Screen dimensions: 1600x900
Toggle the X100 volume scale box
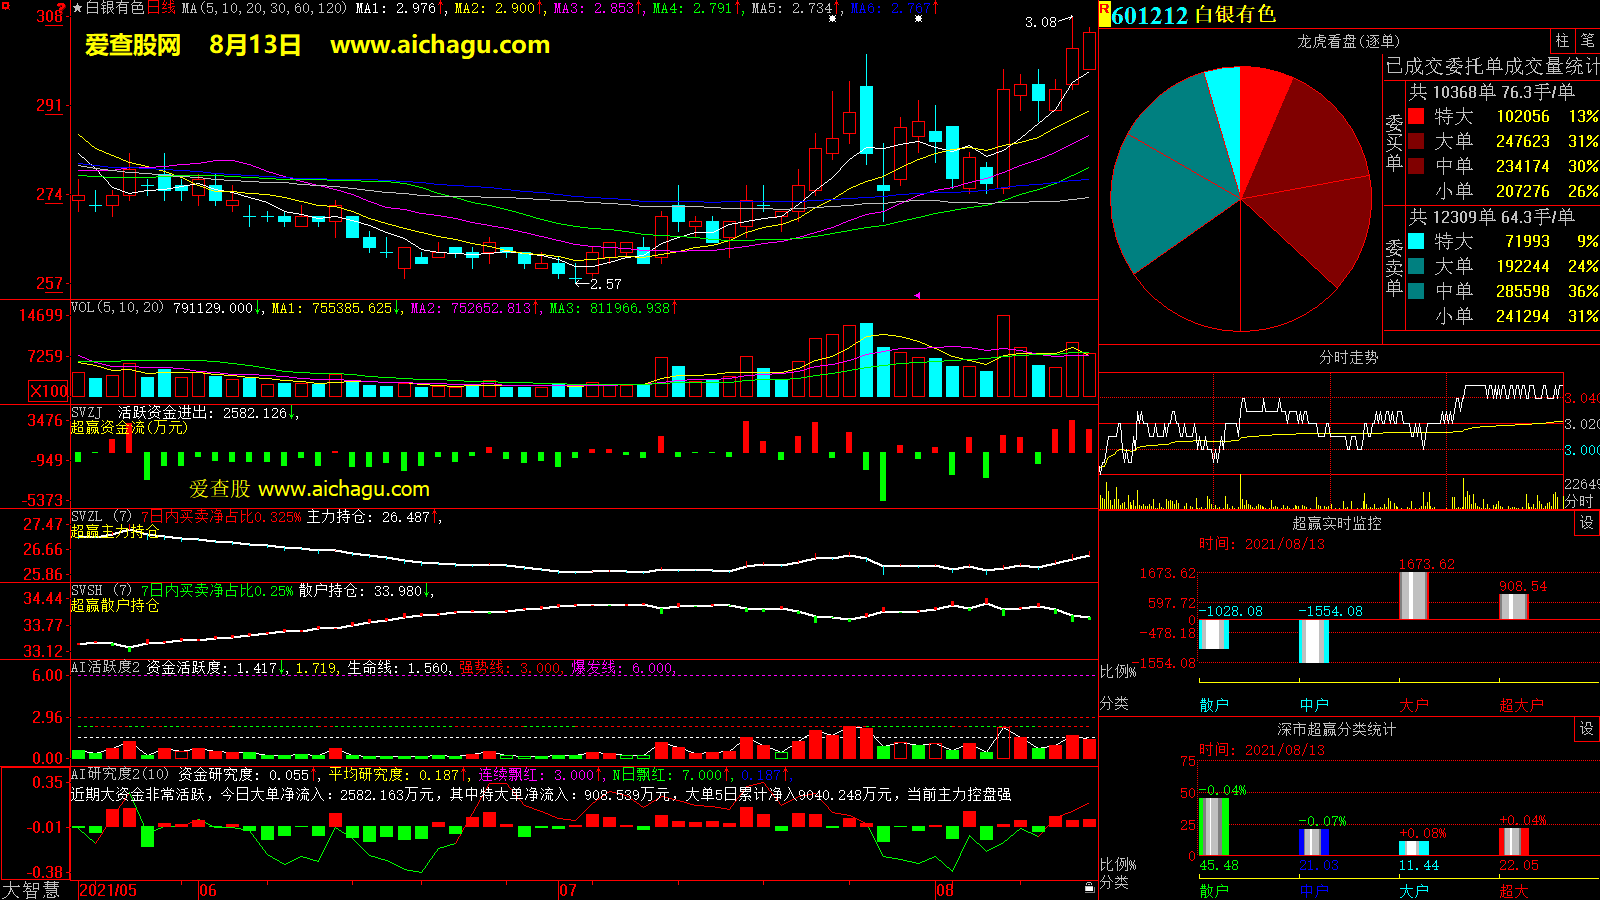pos(48,391)
